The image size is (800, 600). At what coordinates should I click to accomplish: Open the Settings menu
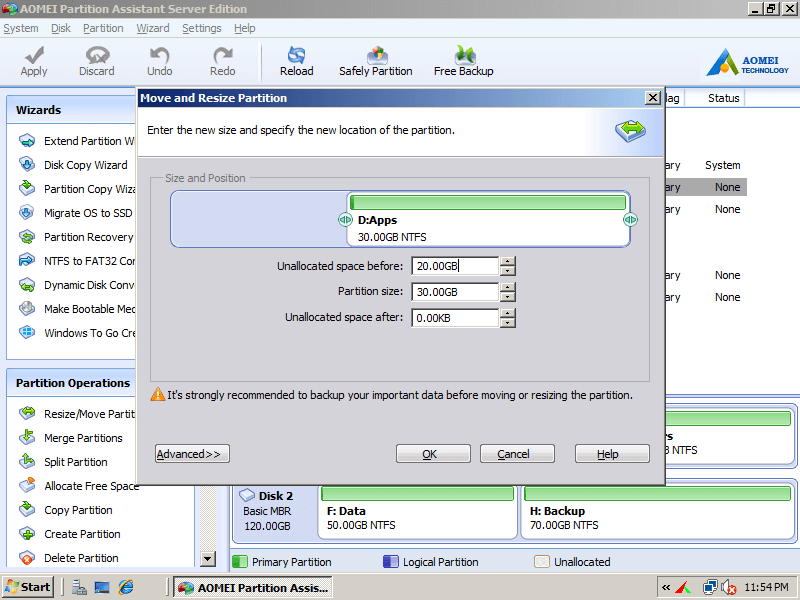(x=202, y=28)
